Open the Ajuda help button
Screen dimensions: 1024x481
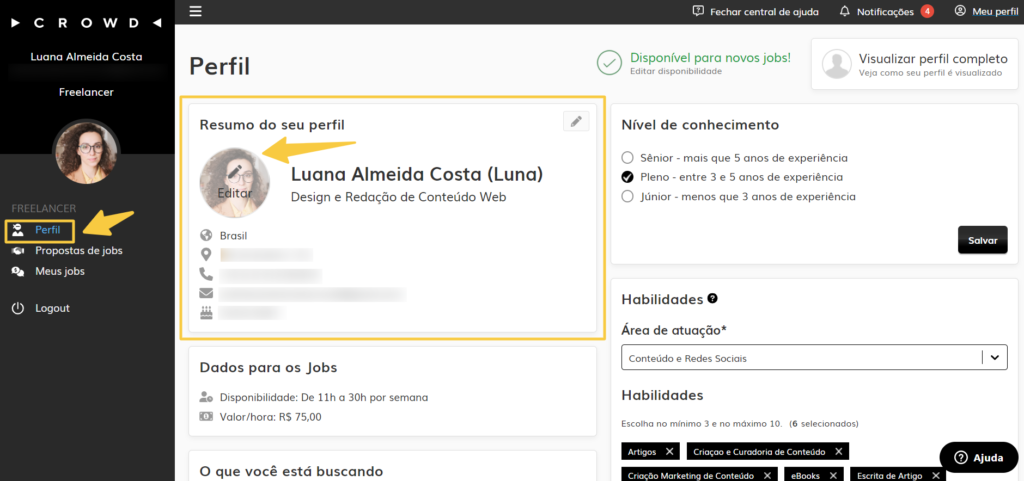tap(978, 458)
